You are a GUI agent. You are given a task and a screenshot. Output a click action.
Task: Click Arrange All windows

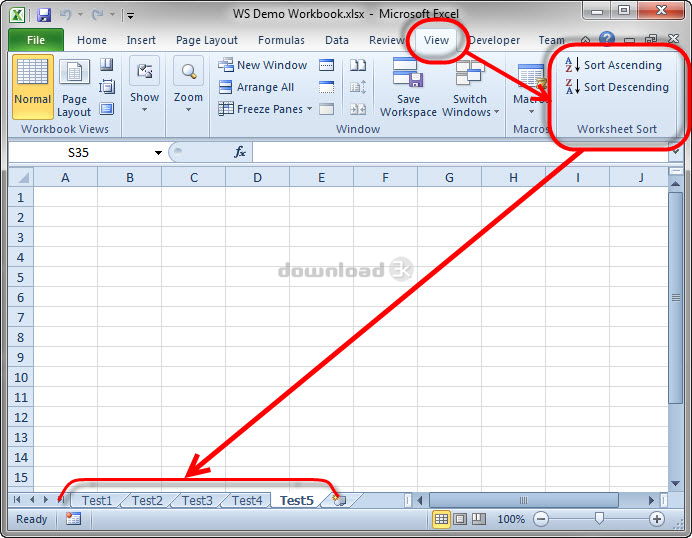[256, 87]
